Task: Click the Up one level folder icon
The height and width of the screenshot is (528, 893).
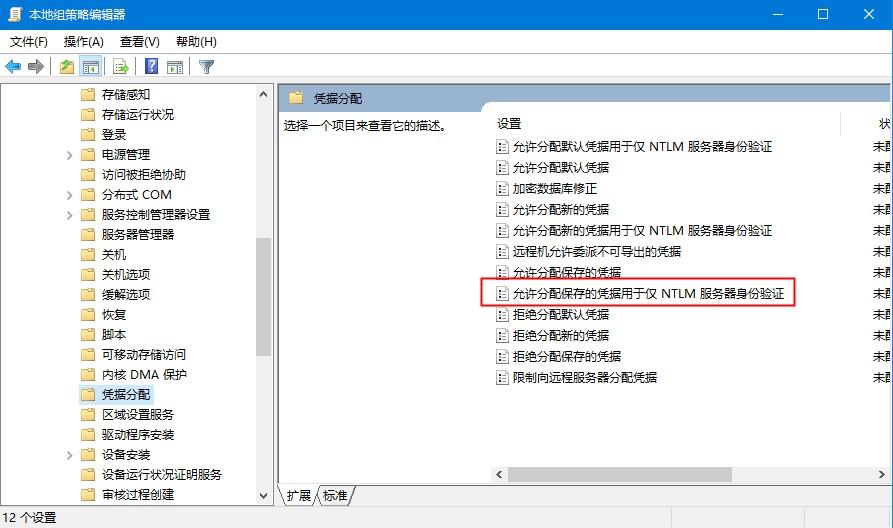Action: (67, 67)
